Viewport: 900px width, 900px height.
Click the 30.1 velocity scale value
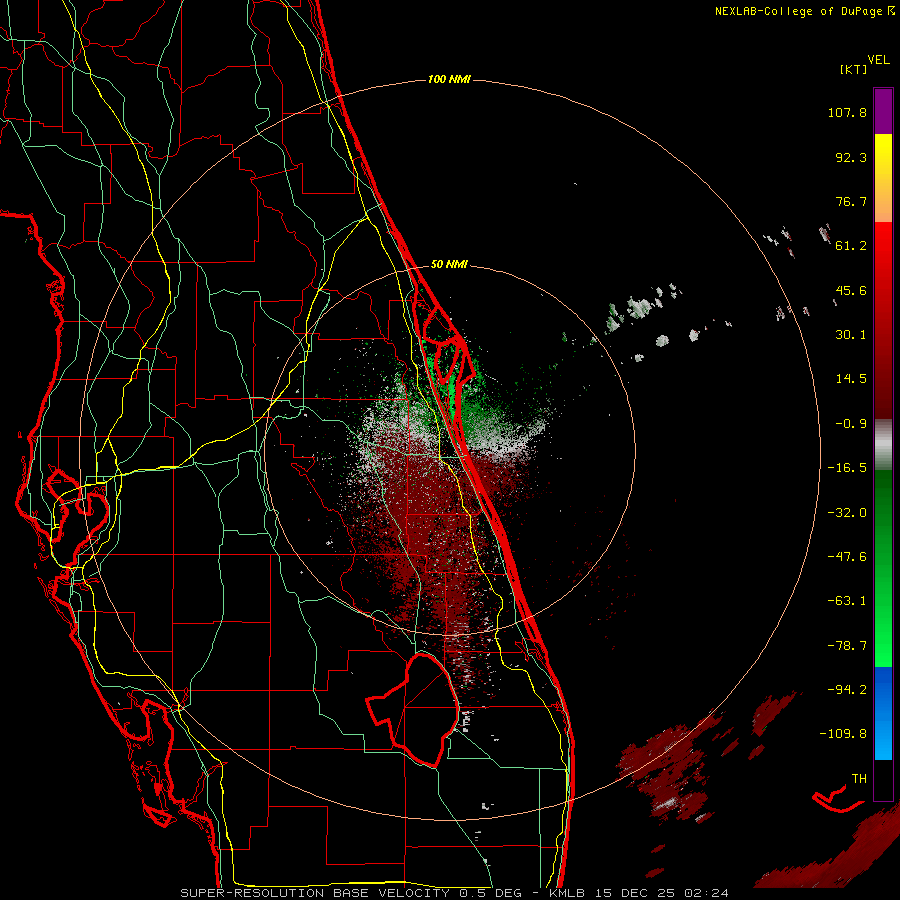tap(851, 335)
